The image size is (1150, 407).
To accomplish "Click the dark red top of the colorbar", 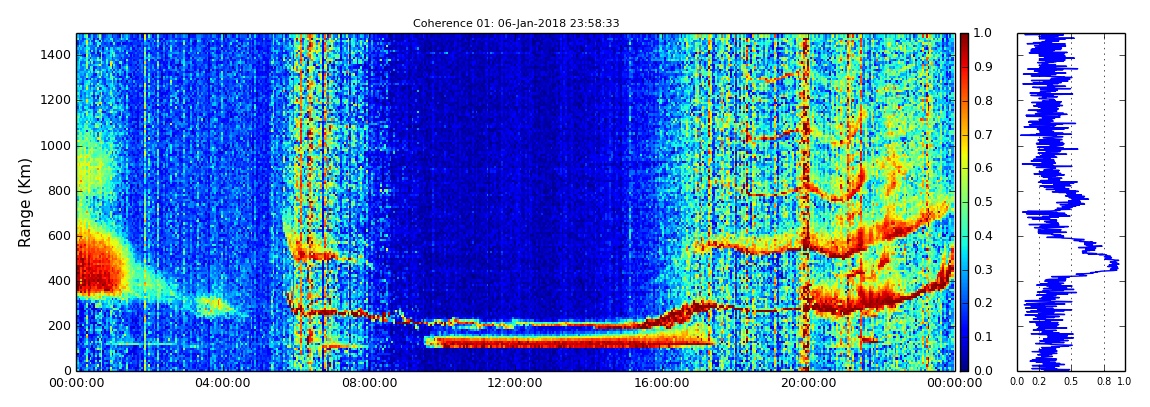I will coord(964,41).
